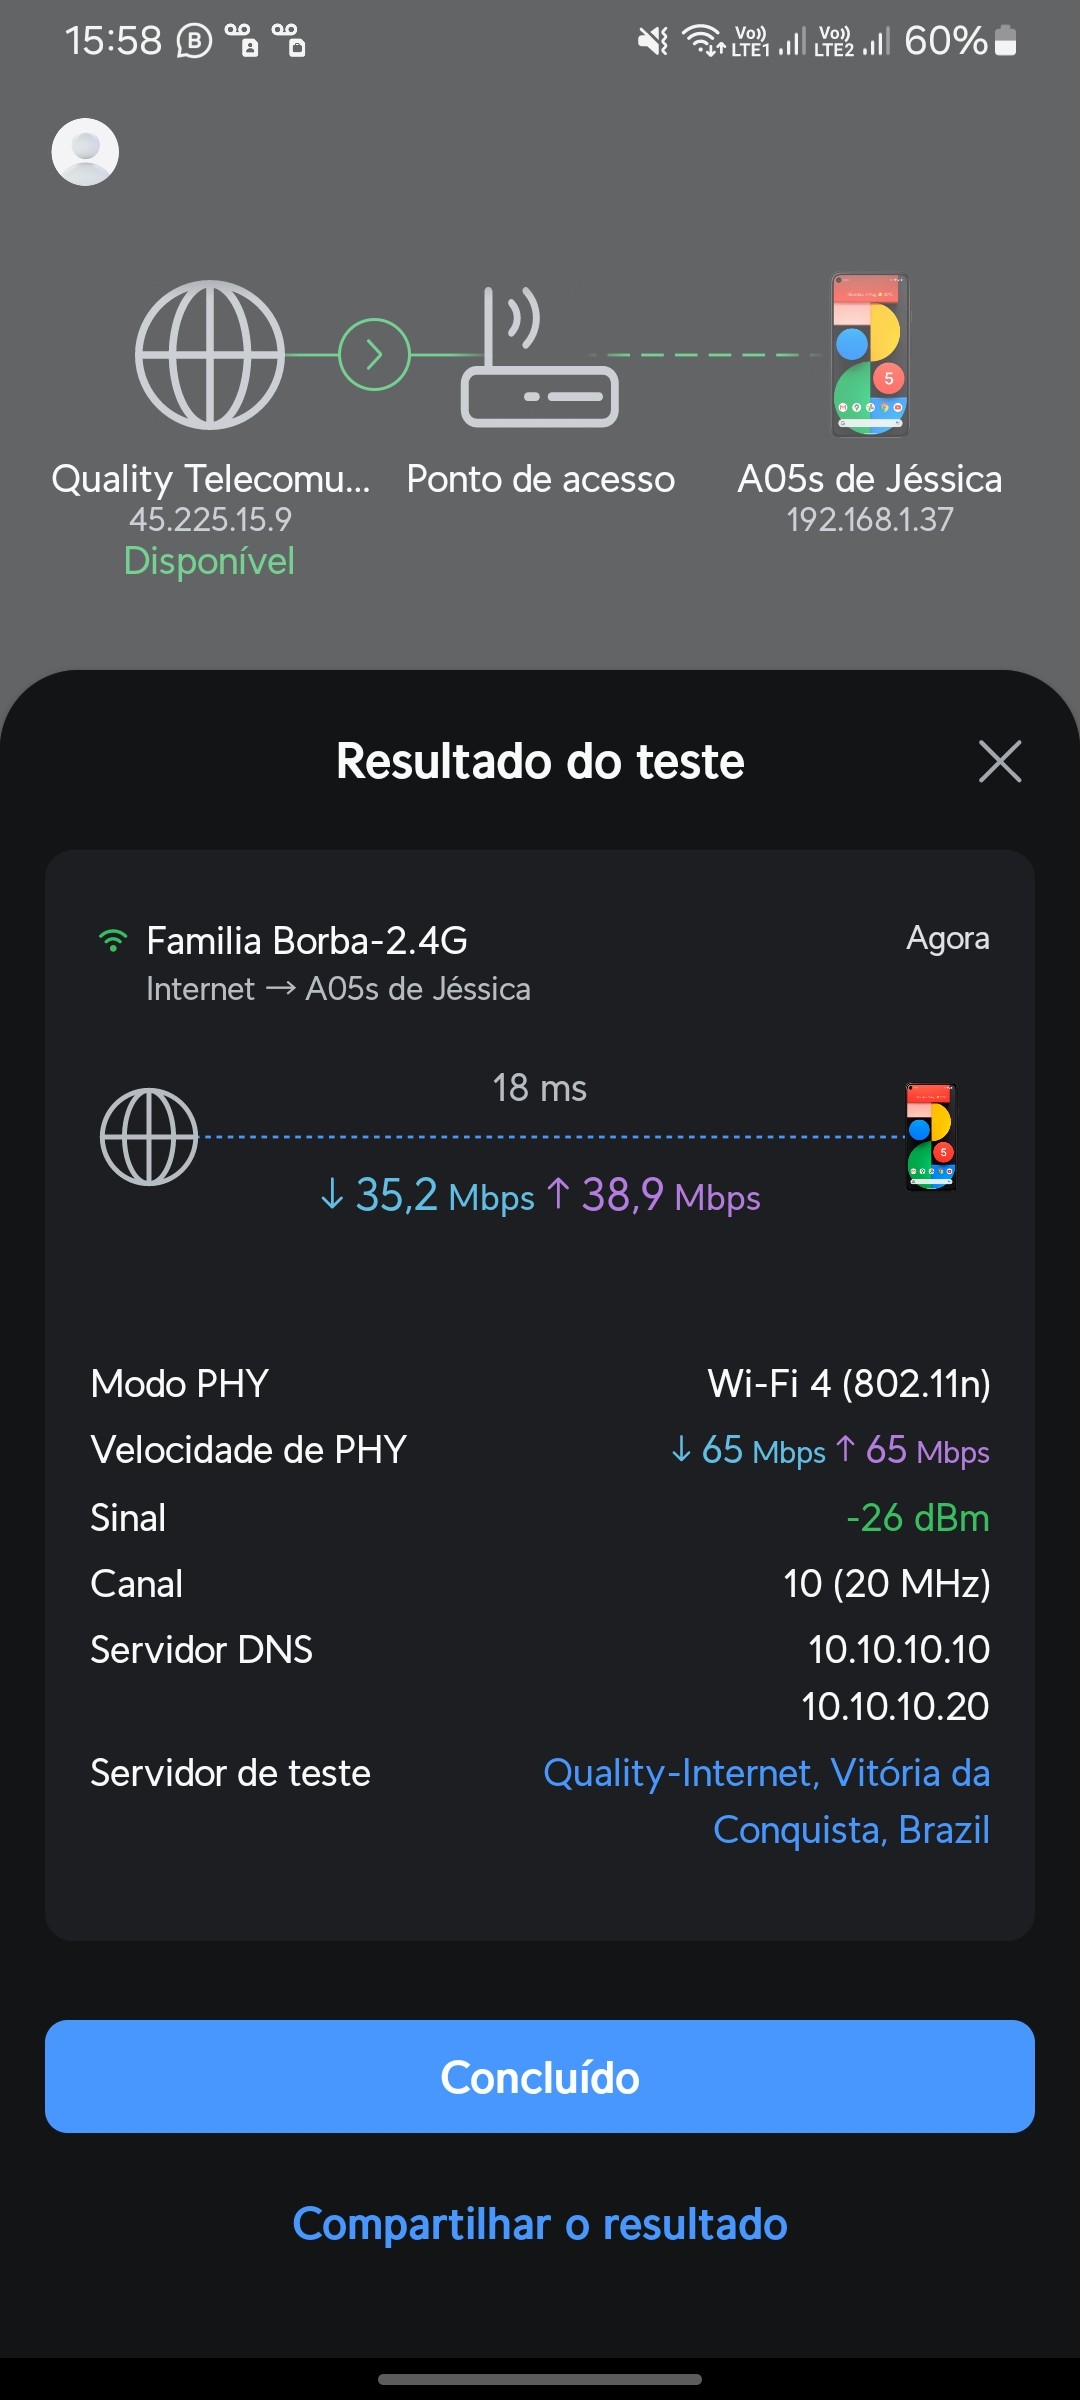Tap Compartilhar o resultado link
This screenshot has width=1080, height=2400.
point(540,2225)
